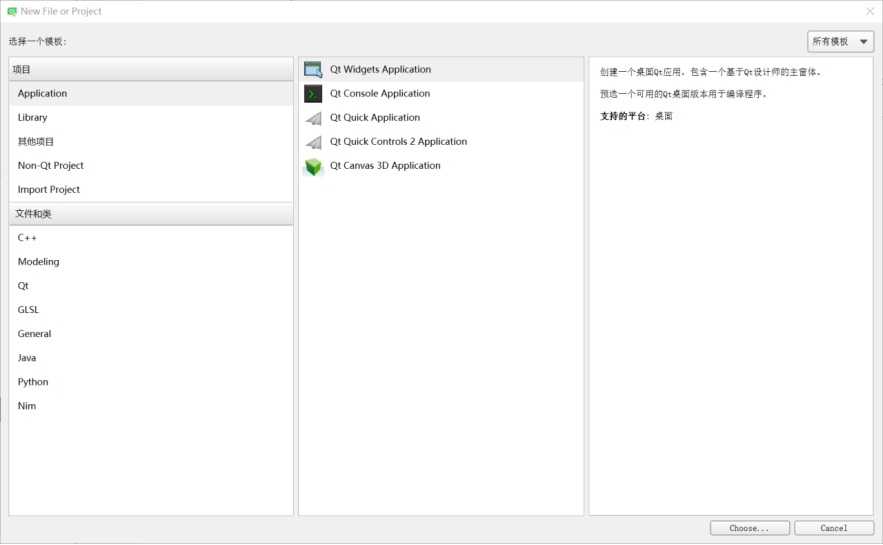Screen dimensions: 883x545
Task: Close the New File or Project dialog
Action: (x=869, y=11)
